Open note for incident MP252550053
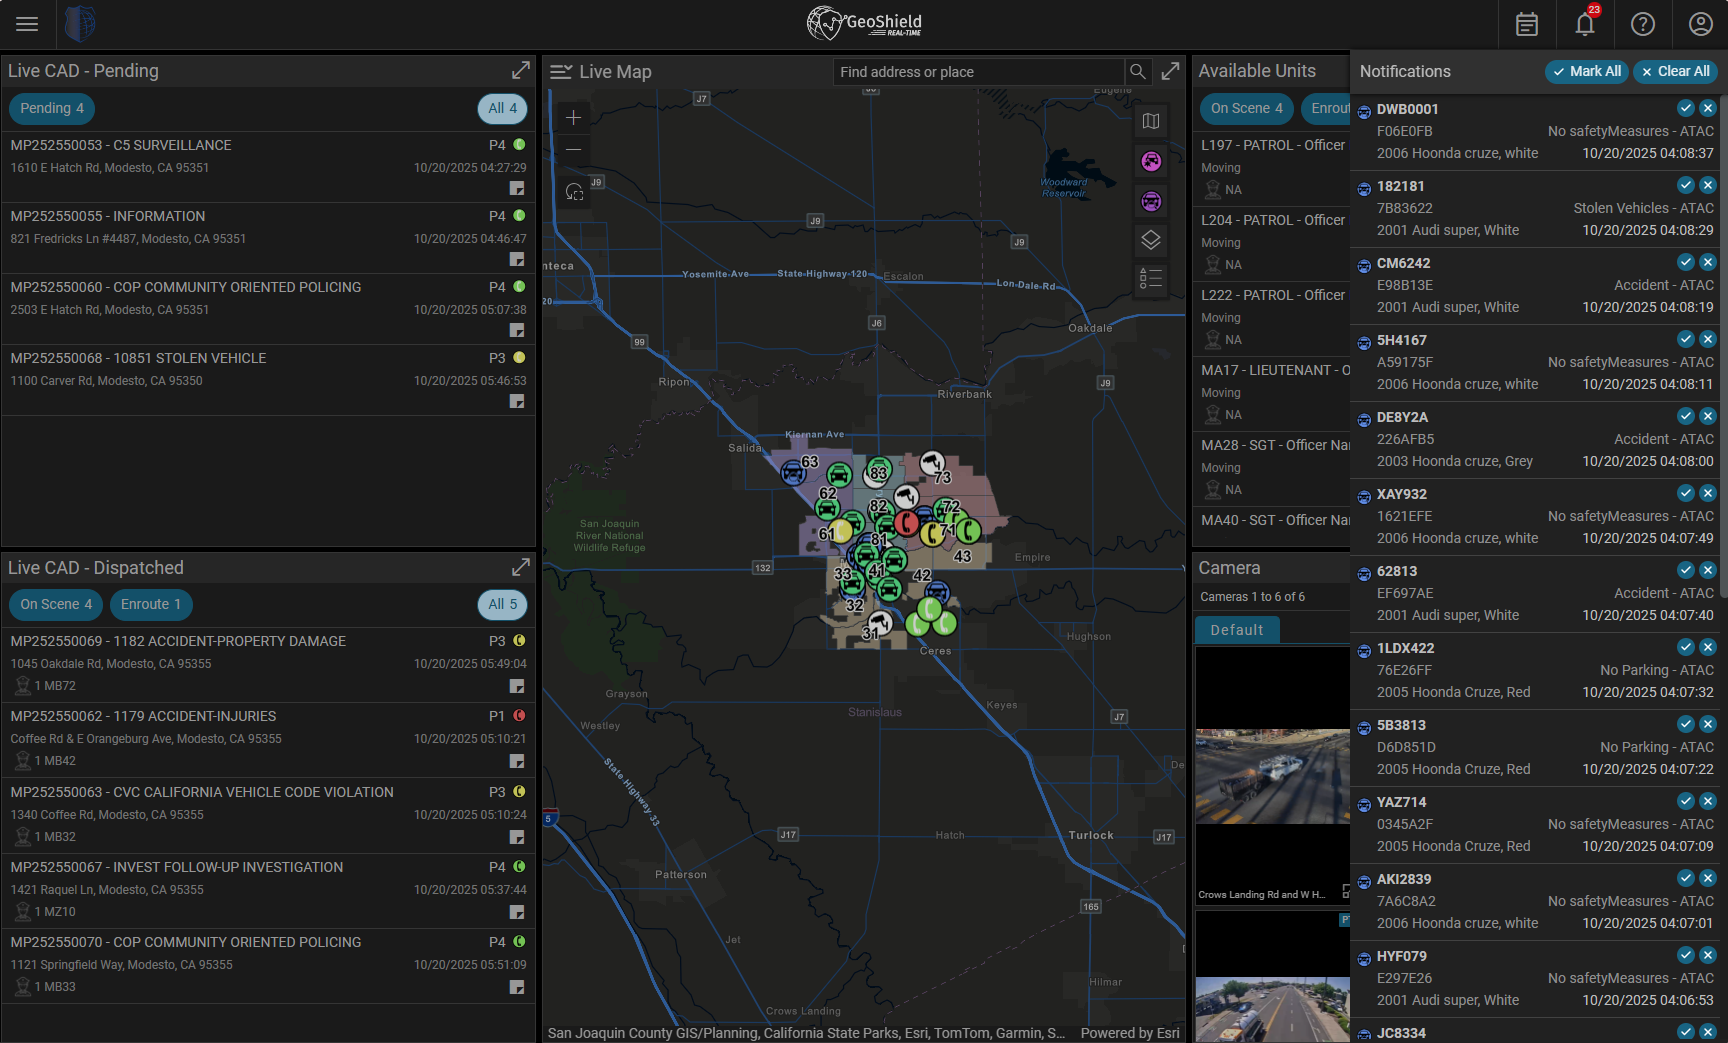The image size is (1728, 1043). click(x=517, y=188)
